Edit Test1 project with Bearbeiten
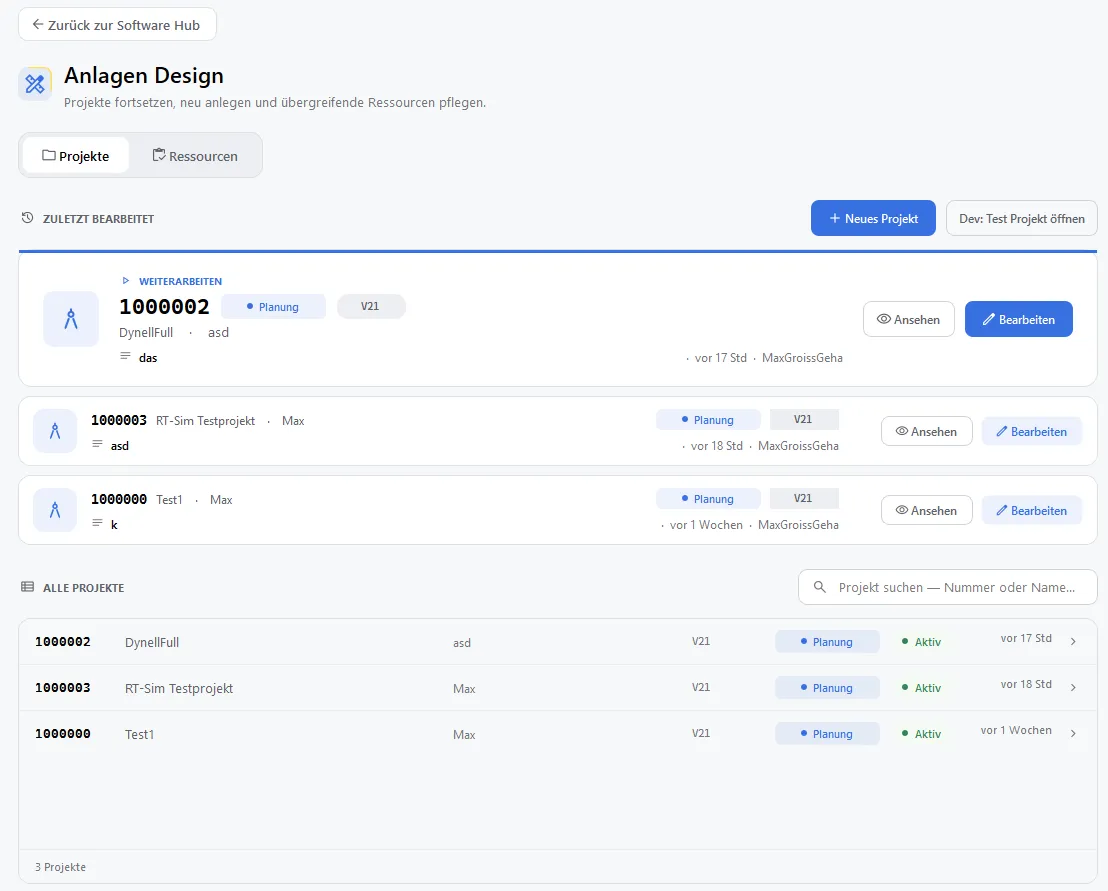Image resolution: width=1108 pixels, height=891 pixels. [x=1032, y=510]
